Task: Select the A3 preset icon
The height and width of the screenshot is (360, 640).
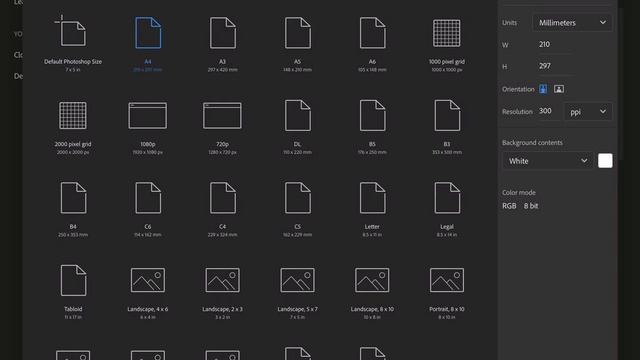Action: [222, 33]
